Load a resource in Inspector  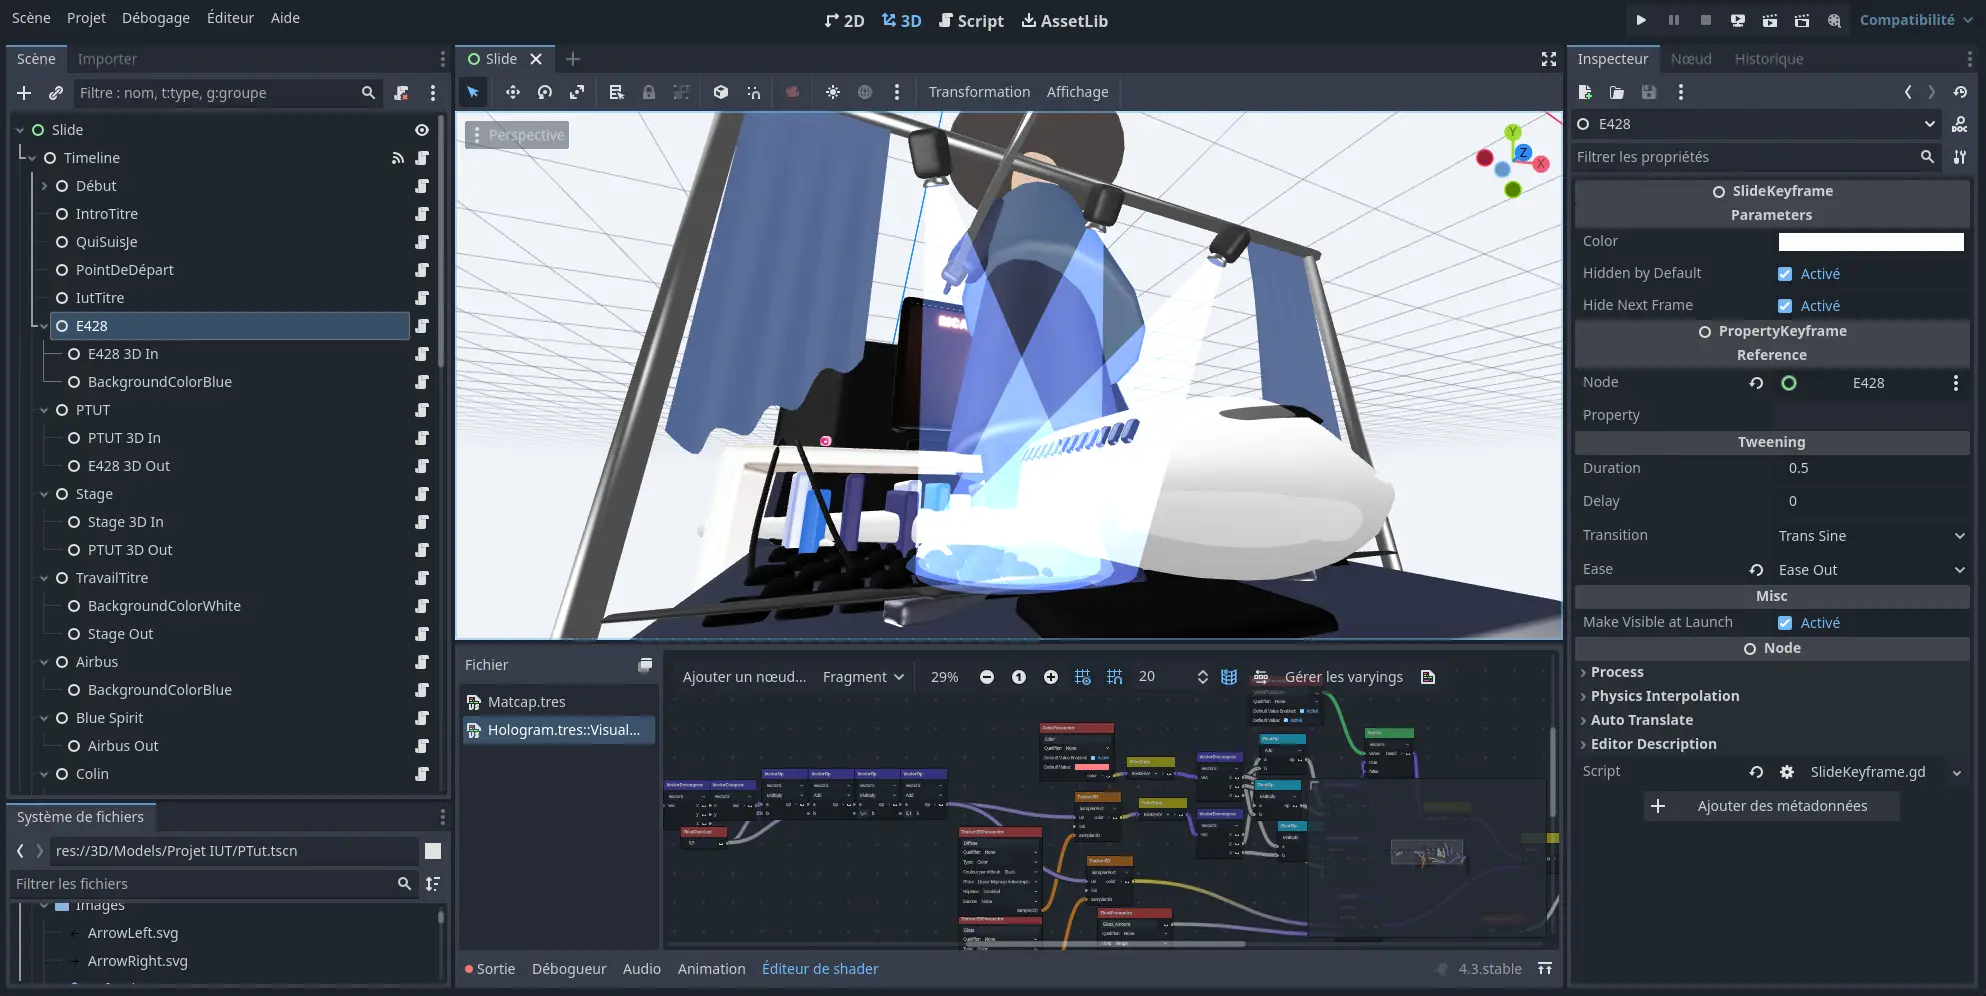pos(1617,92)
